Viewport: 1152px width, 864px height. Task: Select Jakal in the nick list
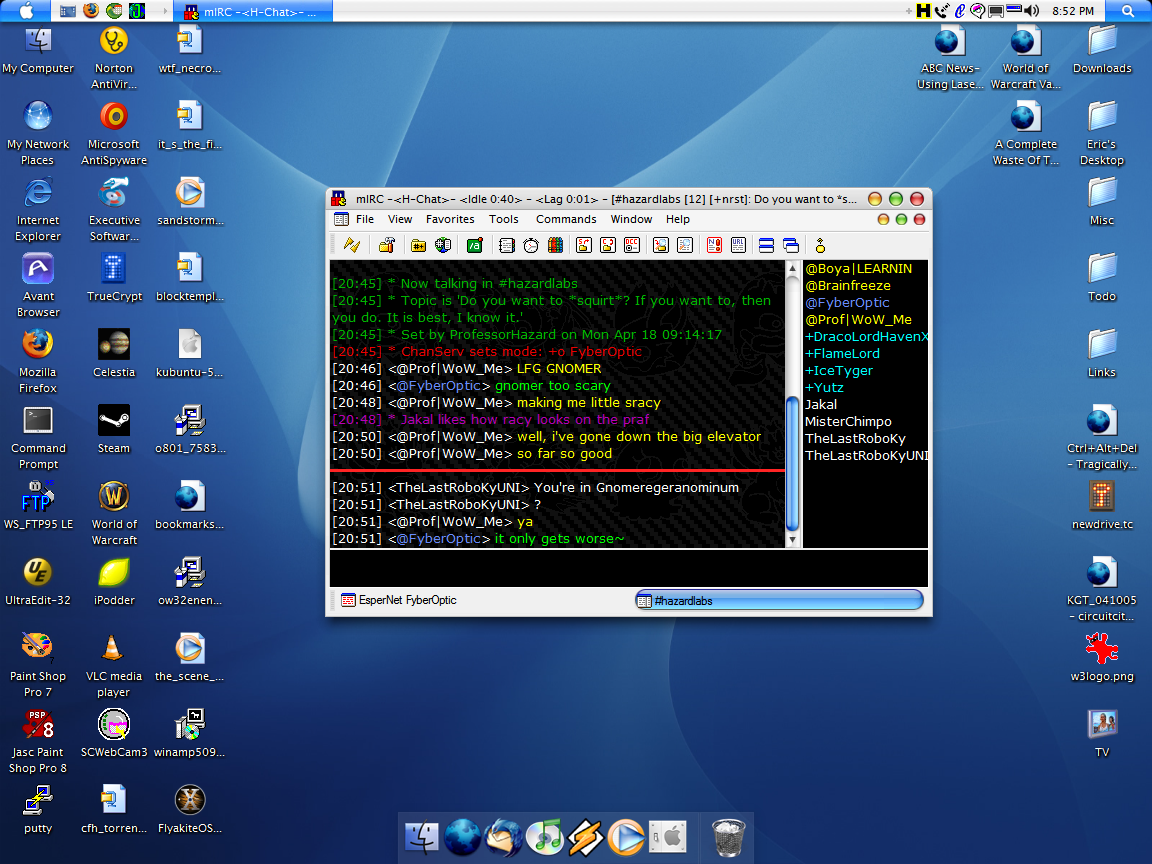(821, 404)
